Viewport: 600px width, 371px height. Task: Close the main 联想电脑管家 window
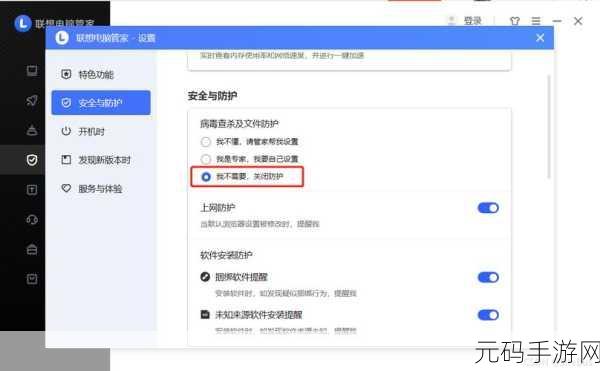pyautogui.click(x=578, y=21)
